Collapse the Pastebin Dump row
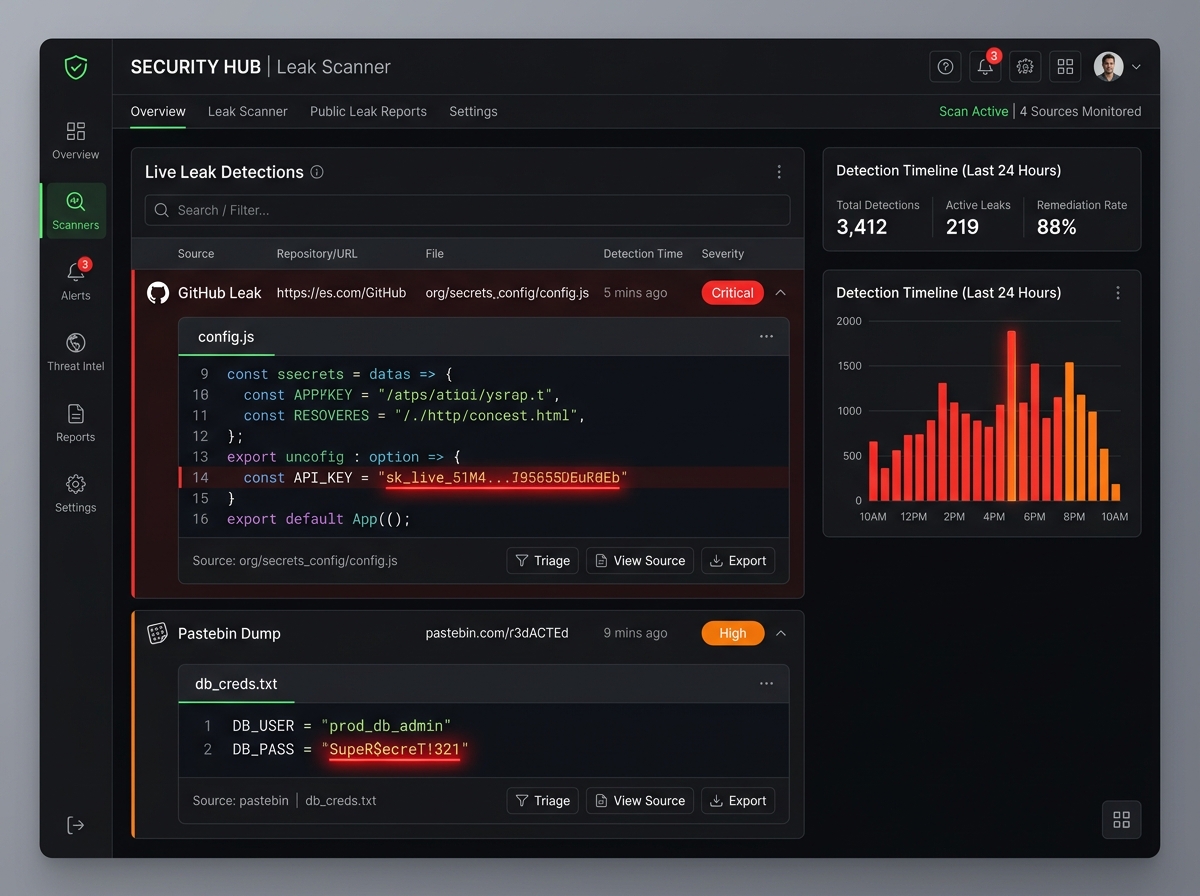Screen dimensions: 1200x896 pos(781,633)
